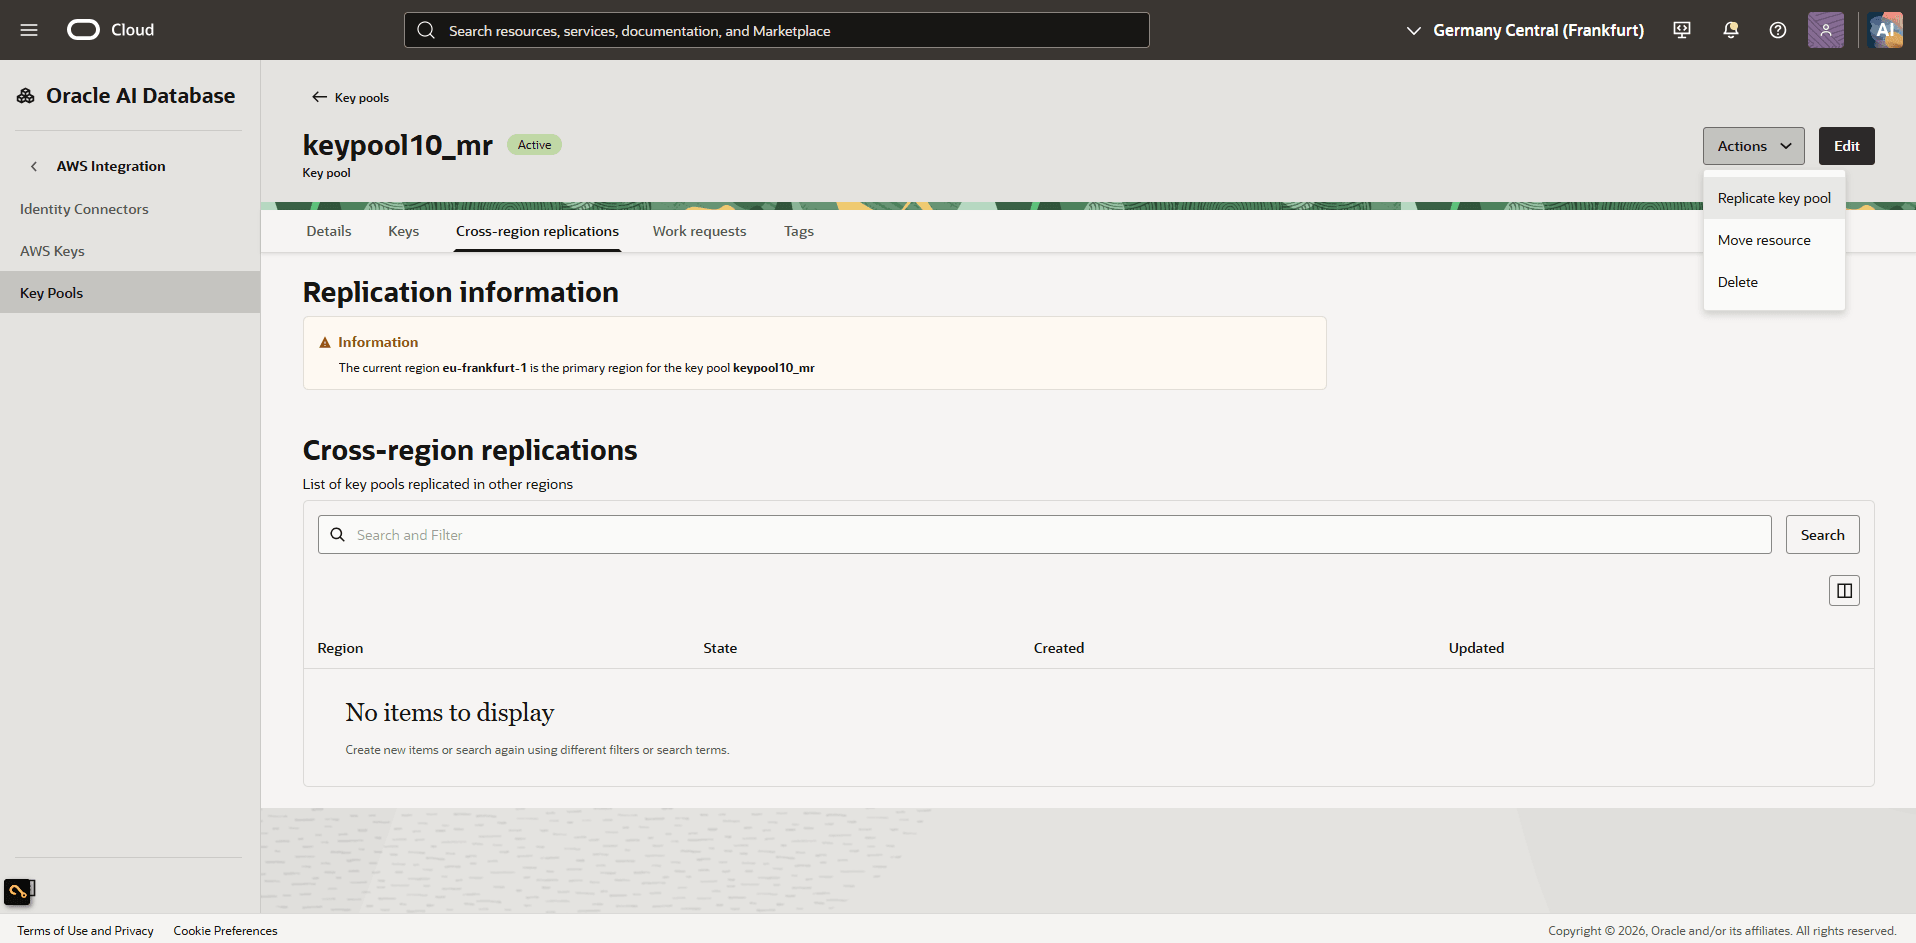
Task: Go back to Key pools link
Action: (x=362, y=98)
